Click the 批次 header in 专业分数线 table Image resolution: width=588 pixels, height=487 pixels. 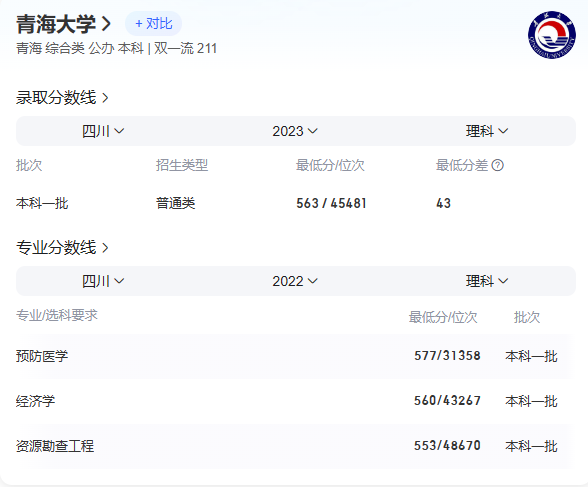pos(526,317)
